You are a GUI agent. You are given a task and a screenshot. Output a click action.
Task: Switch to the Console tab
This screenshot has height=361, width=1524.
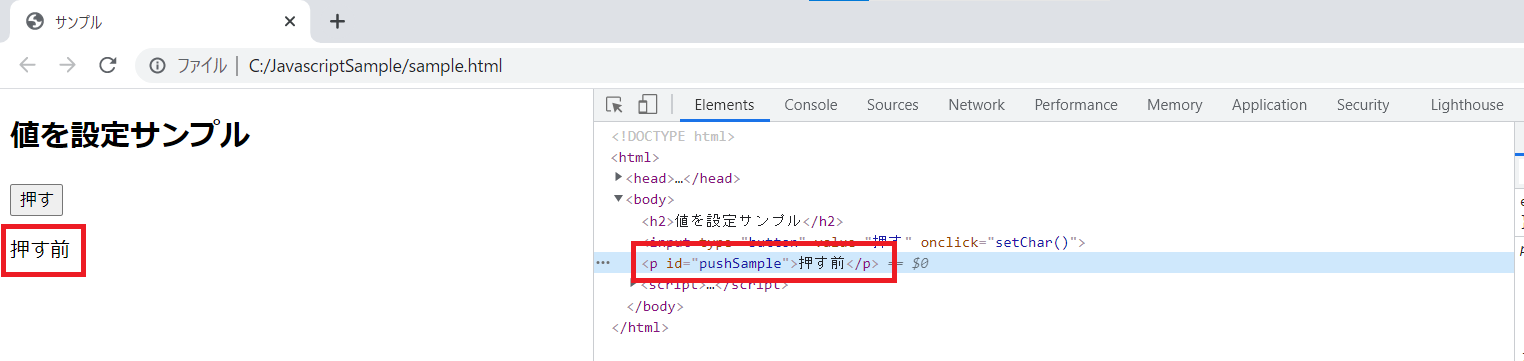tap(811, 105)
